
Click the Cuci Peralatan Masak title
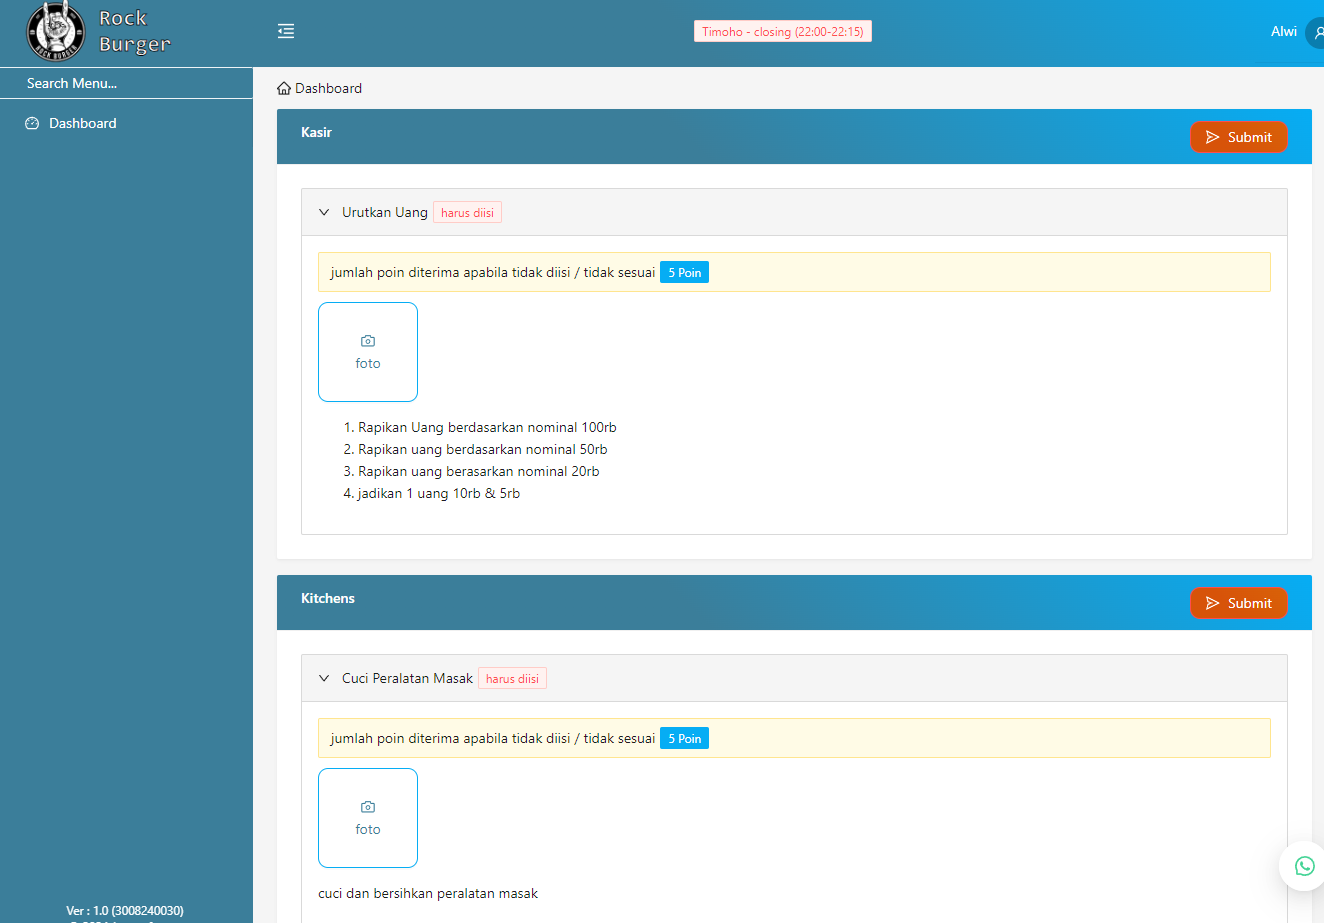pyautogui.click(x=407, y=678)
